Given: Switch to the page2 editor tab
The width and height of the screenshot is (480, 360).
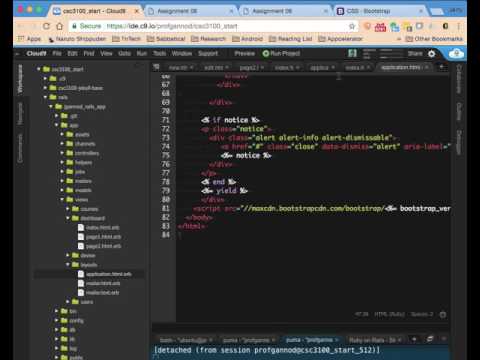Looking at the screenshot, I should click(x=251, y=67).
